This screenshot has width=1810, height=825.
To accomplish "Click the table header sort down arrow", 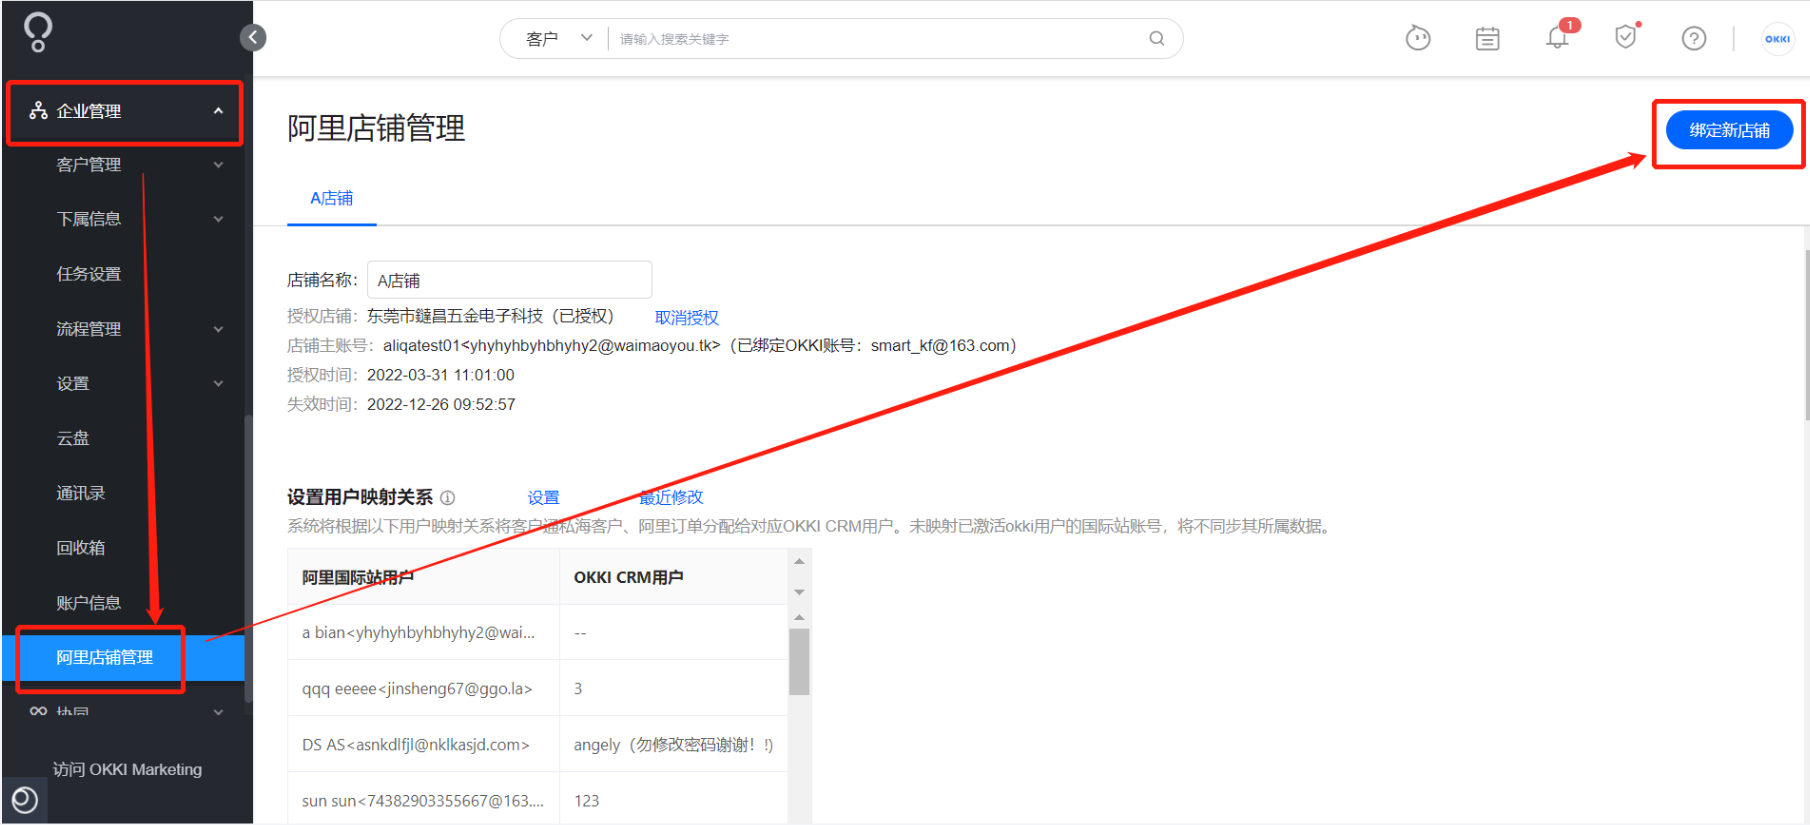I will point(799,592).
